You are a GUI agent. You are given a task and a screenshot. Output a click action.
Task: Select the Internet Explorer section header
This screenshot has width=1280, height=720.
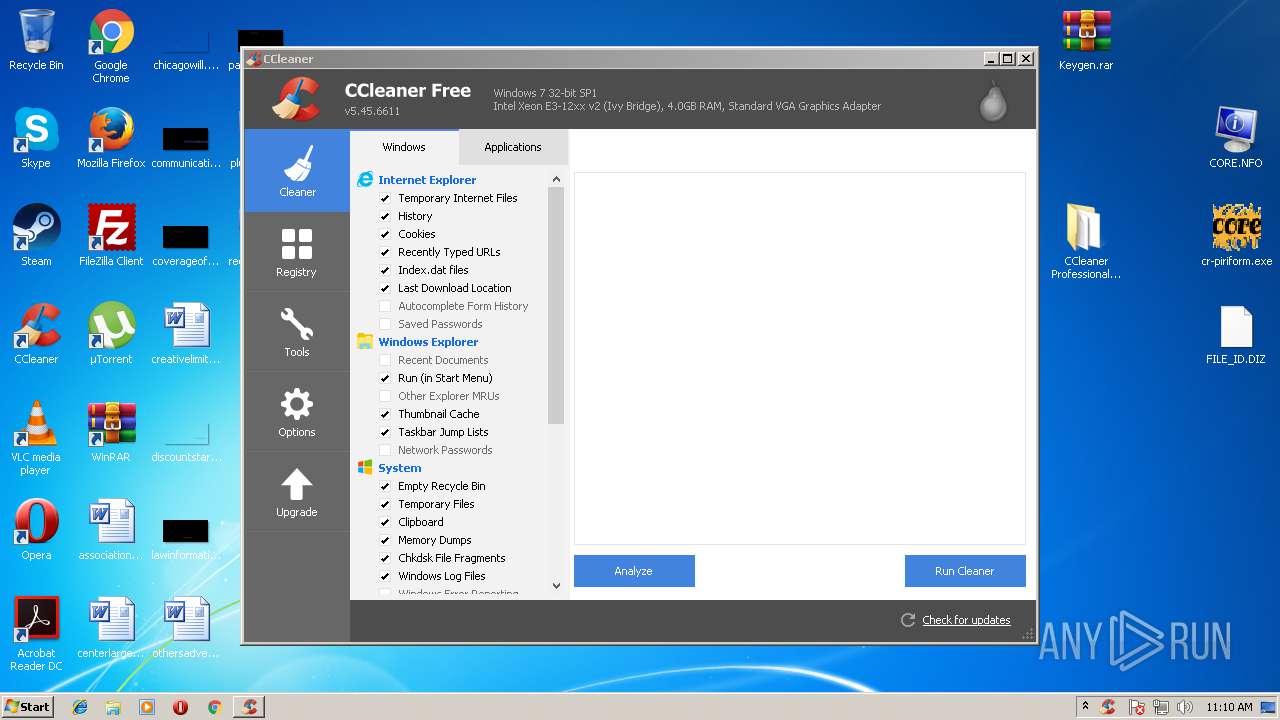[427, 180]
